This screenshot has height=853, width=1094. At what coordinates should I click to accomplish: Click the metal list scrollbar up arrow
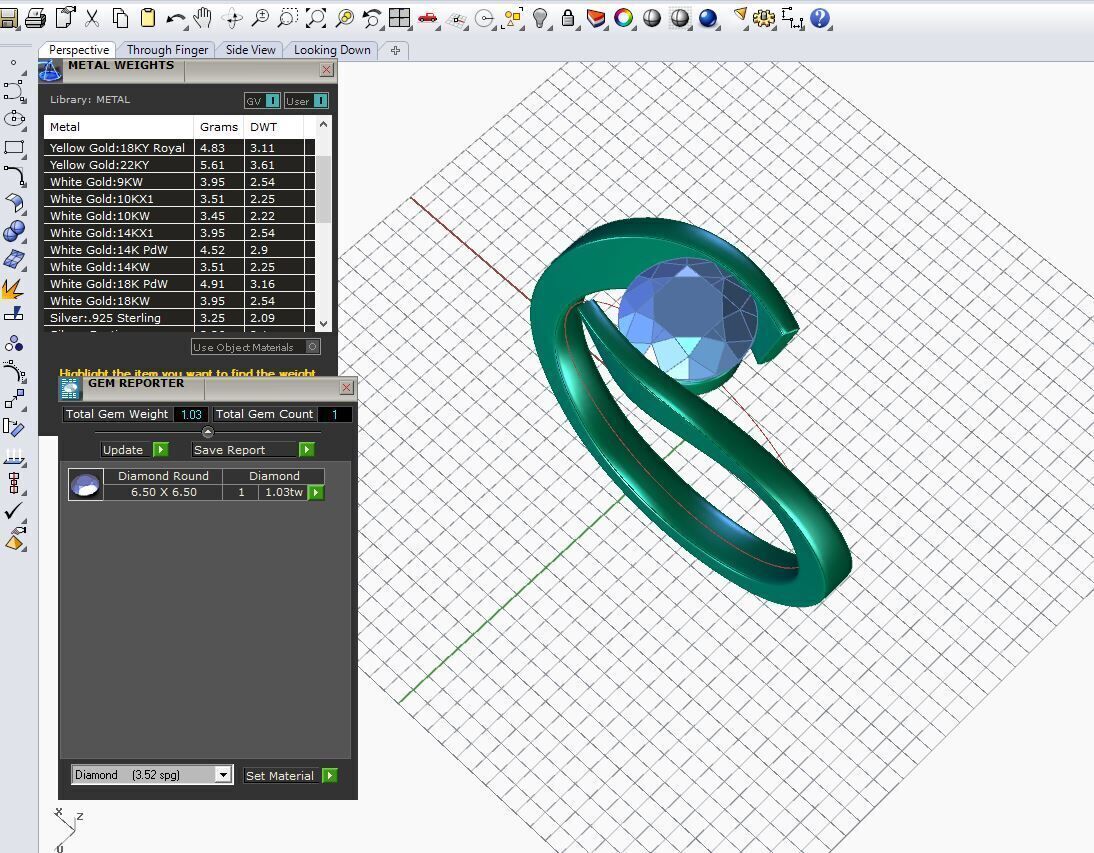(x=323, y=124)
